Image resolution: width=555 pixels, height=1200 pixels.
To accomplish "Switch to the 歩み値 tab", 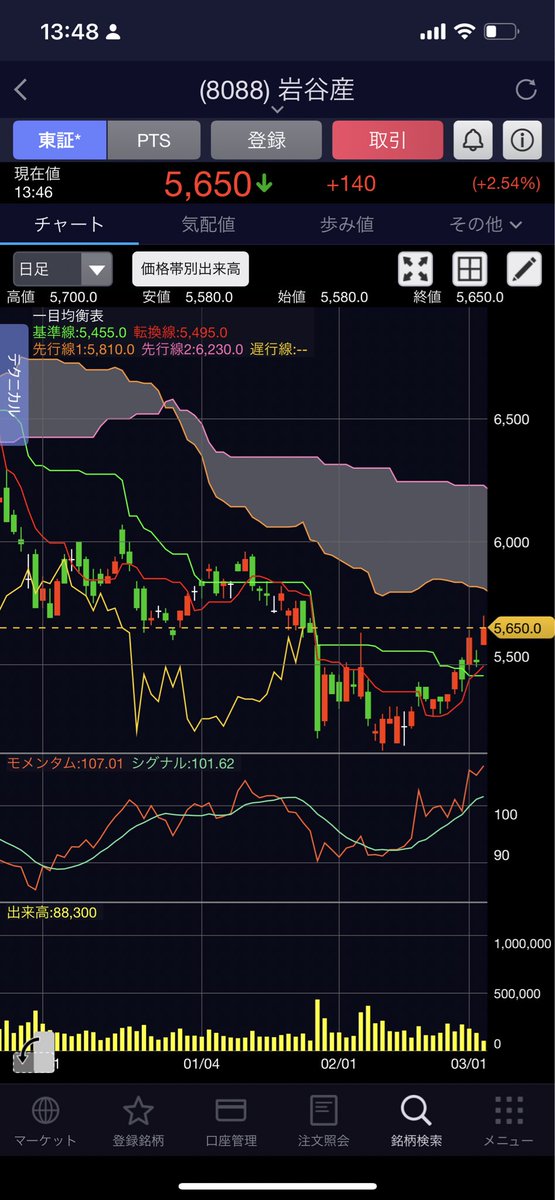I will pos(346,224).
